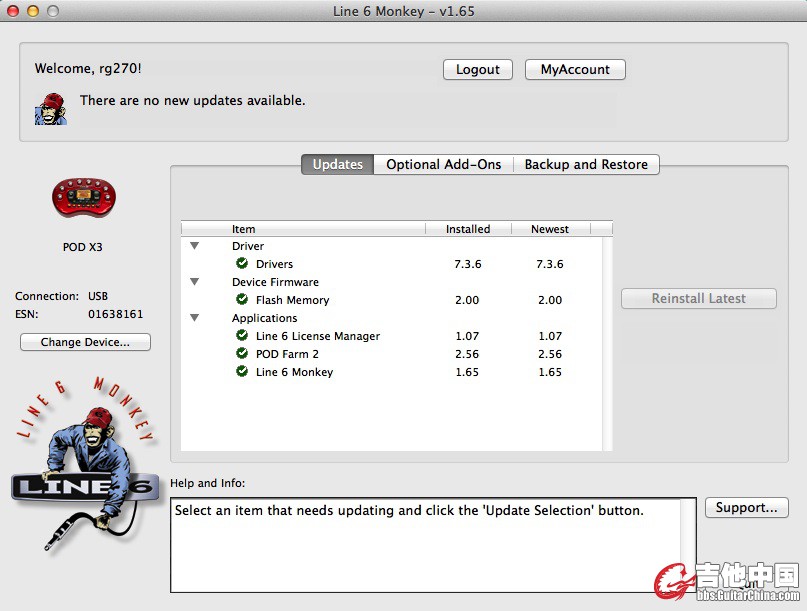Click the POD X3 device name label

[82, 247]
